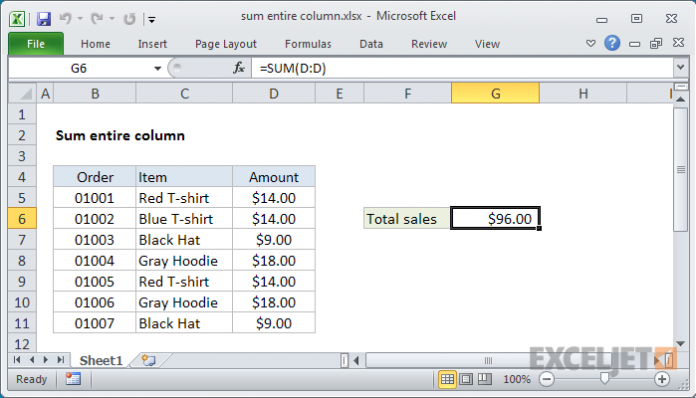This screenshot has height=398, width=696.
Task: Switch to Page Layout view button
Action: [466, 379]
